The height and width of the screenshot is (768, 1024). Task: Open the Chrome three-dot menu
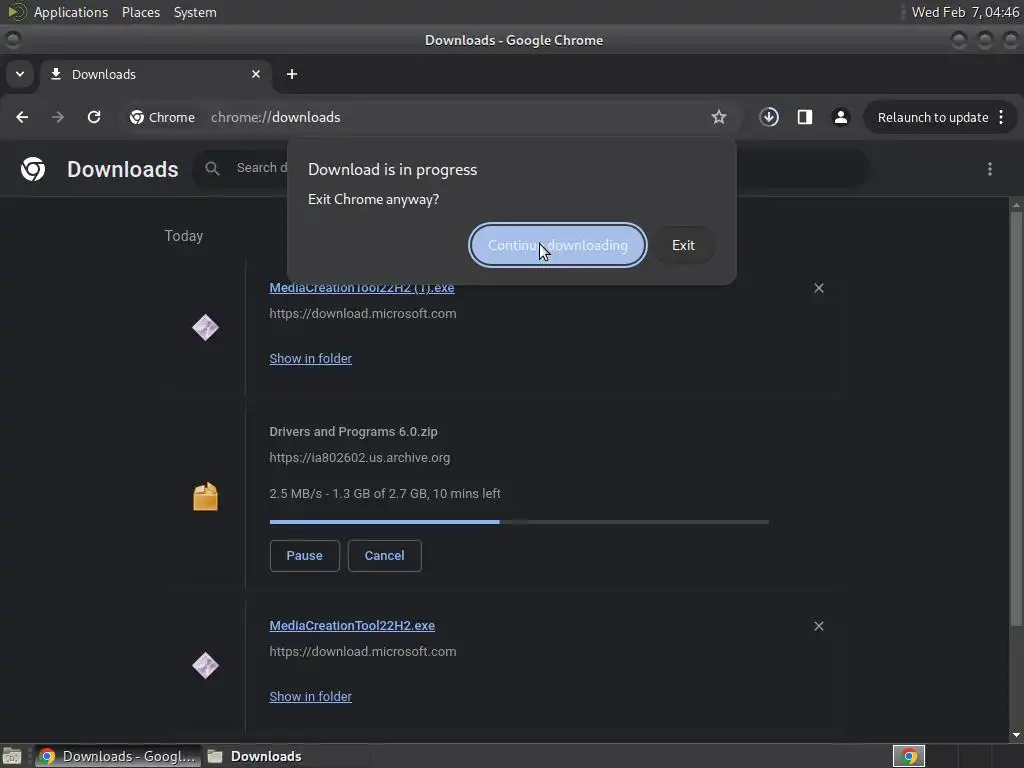click(x=1001, y=117)
